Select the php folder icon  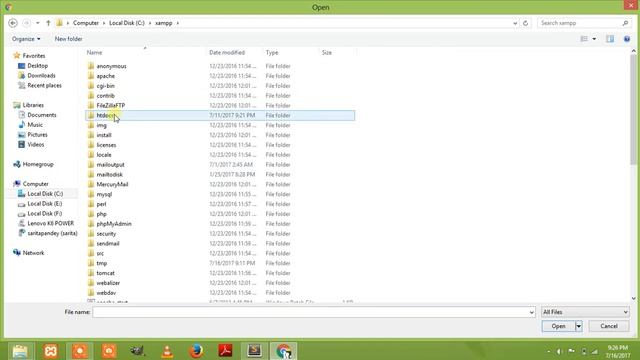[x=91, y=213]
